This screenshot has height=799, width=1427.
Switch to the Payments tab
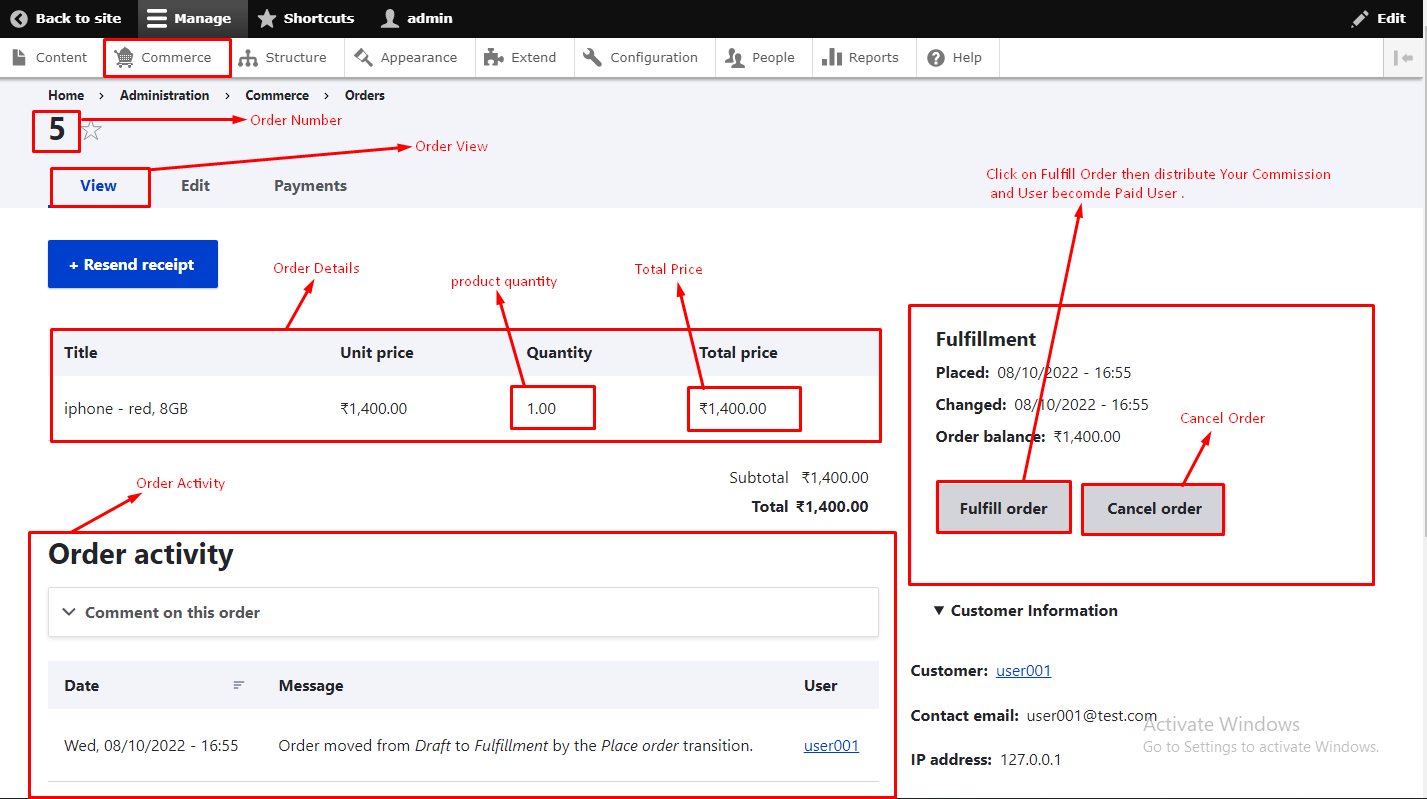[310, 186]
